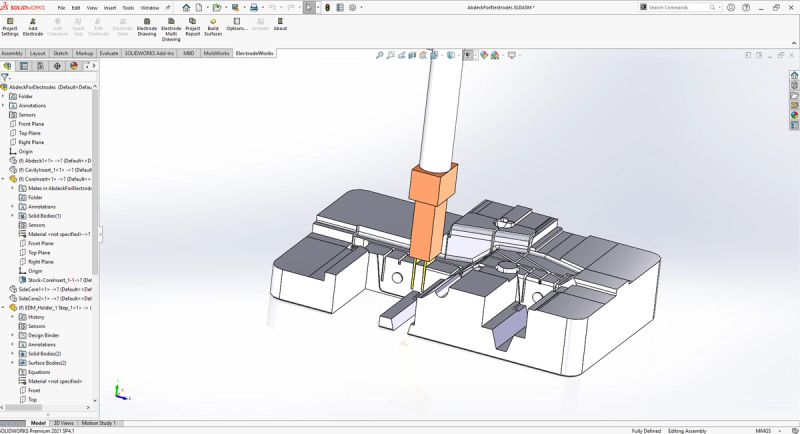Open ElectrodeWorks Project Settings
The height and width of the screenshot is (434, 800).
(10, 27)
